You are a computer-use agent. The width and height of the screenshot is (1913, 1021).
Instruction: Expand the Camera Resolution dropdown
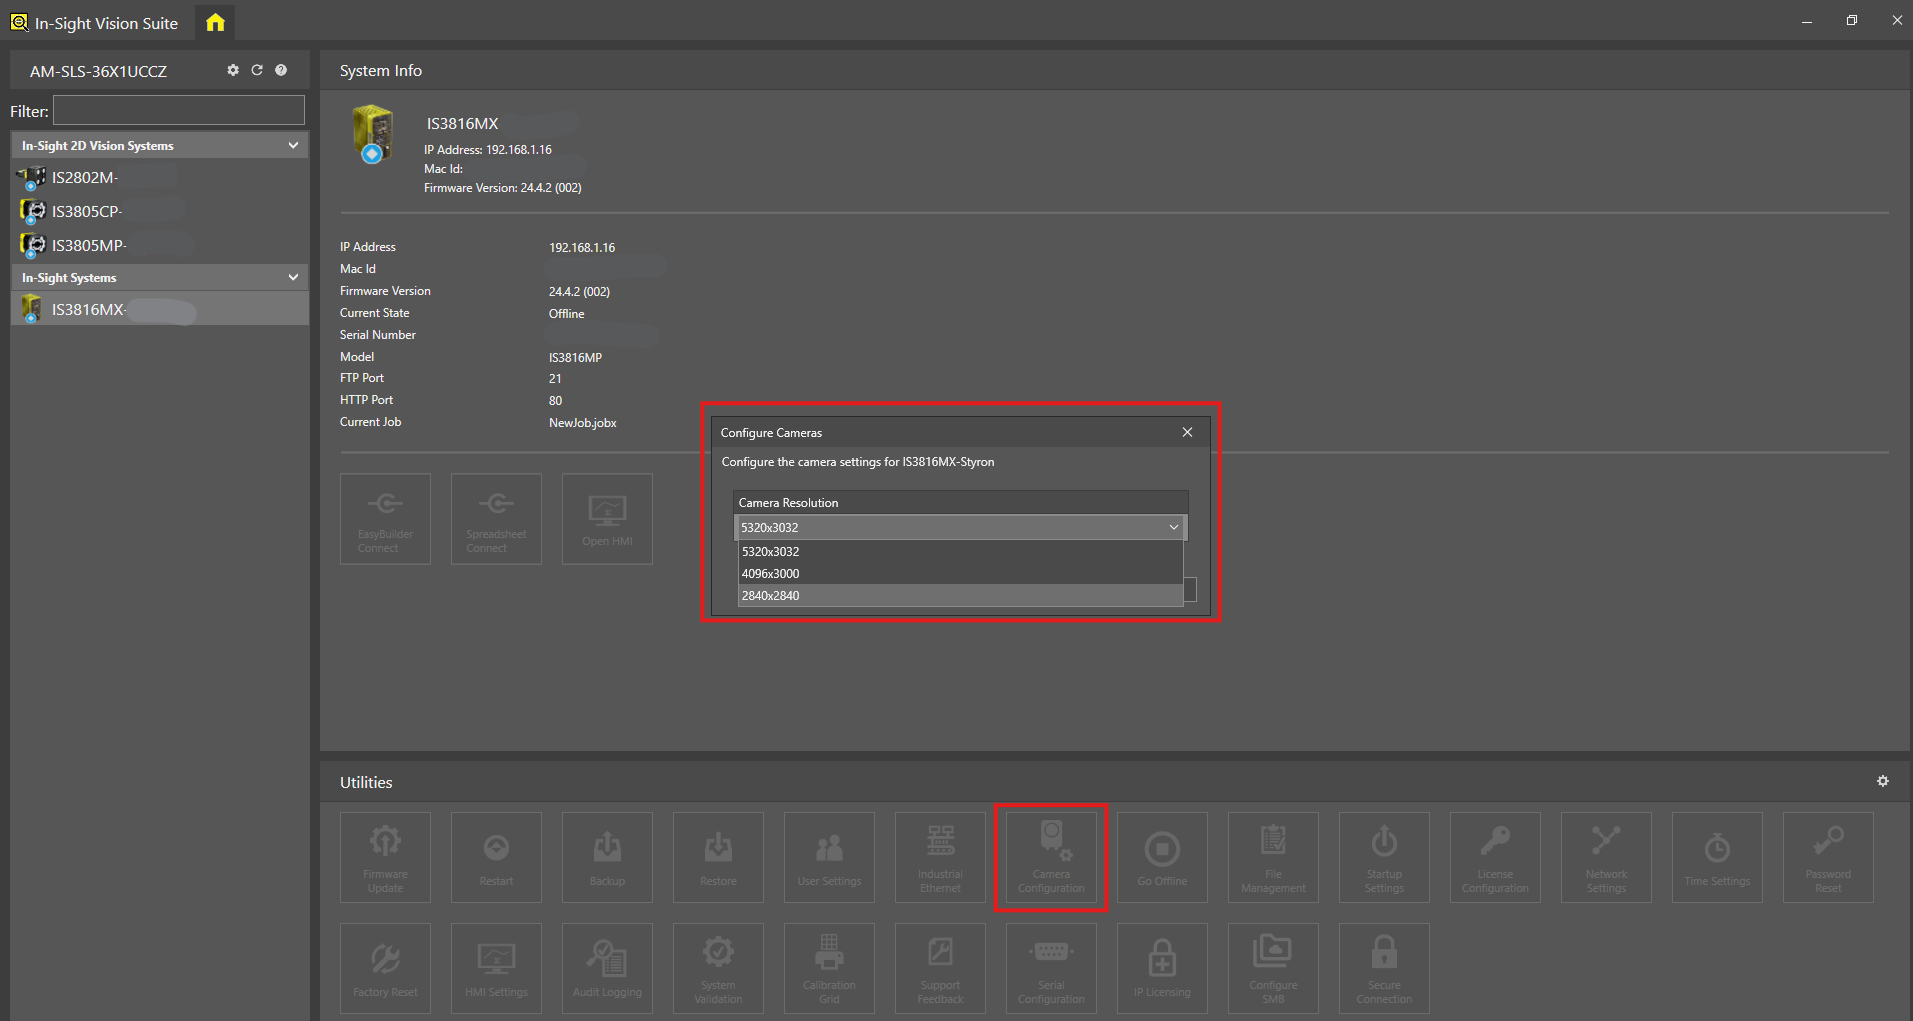(x=1173, y=527)
